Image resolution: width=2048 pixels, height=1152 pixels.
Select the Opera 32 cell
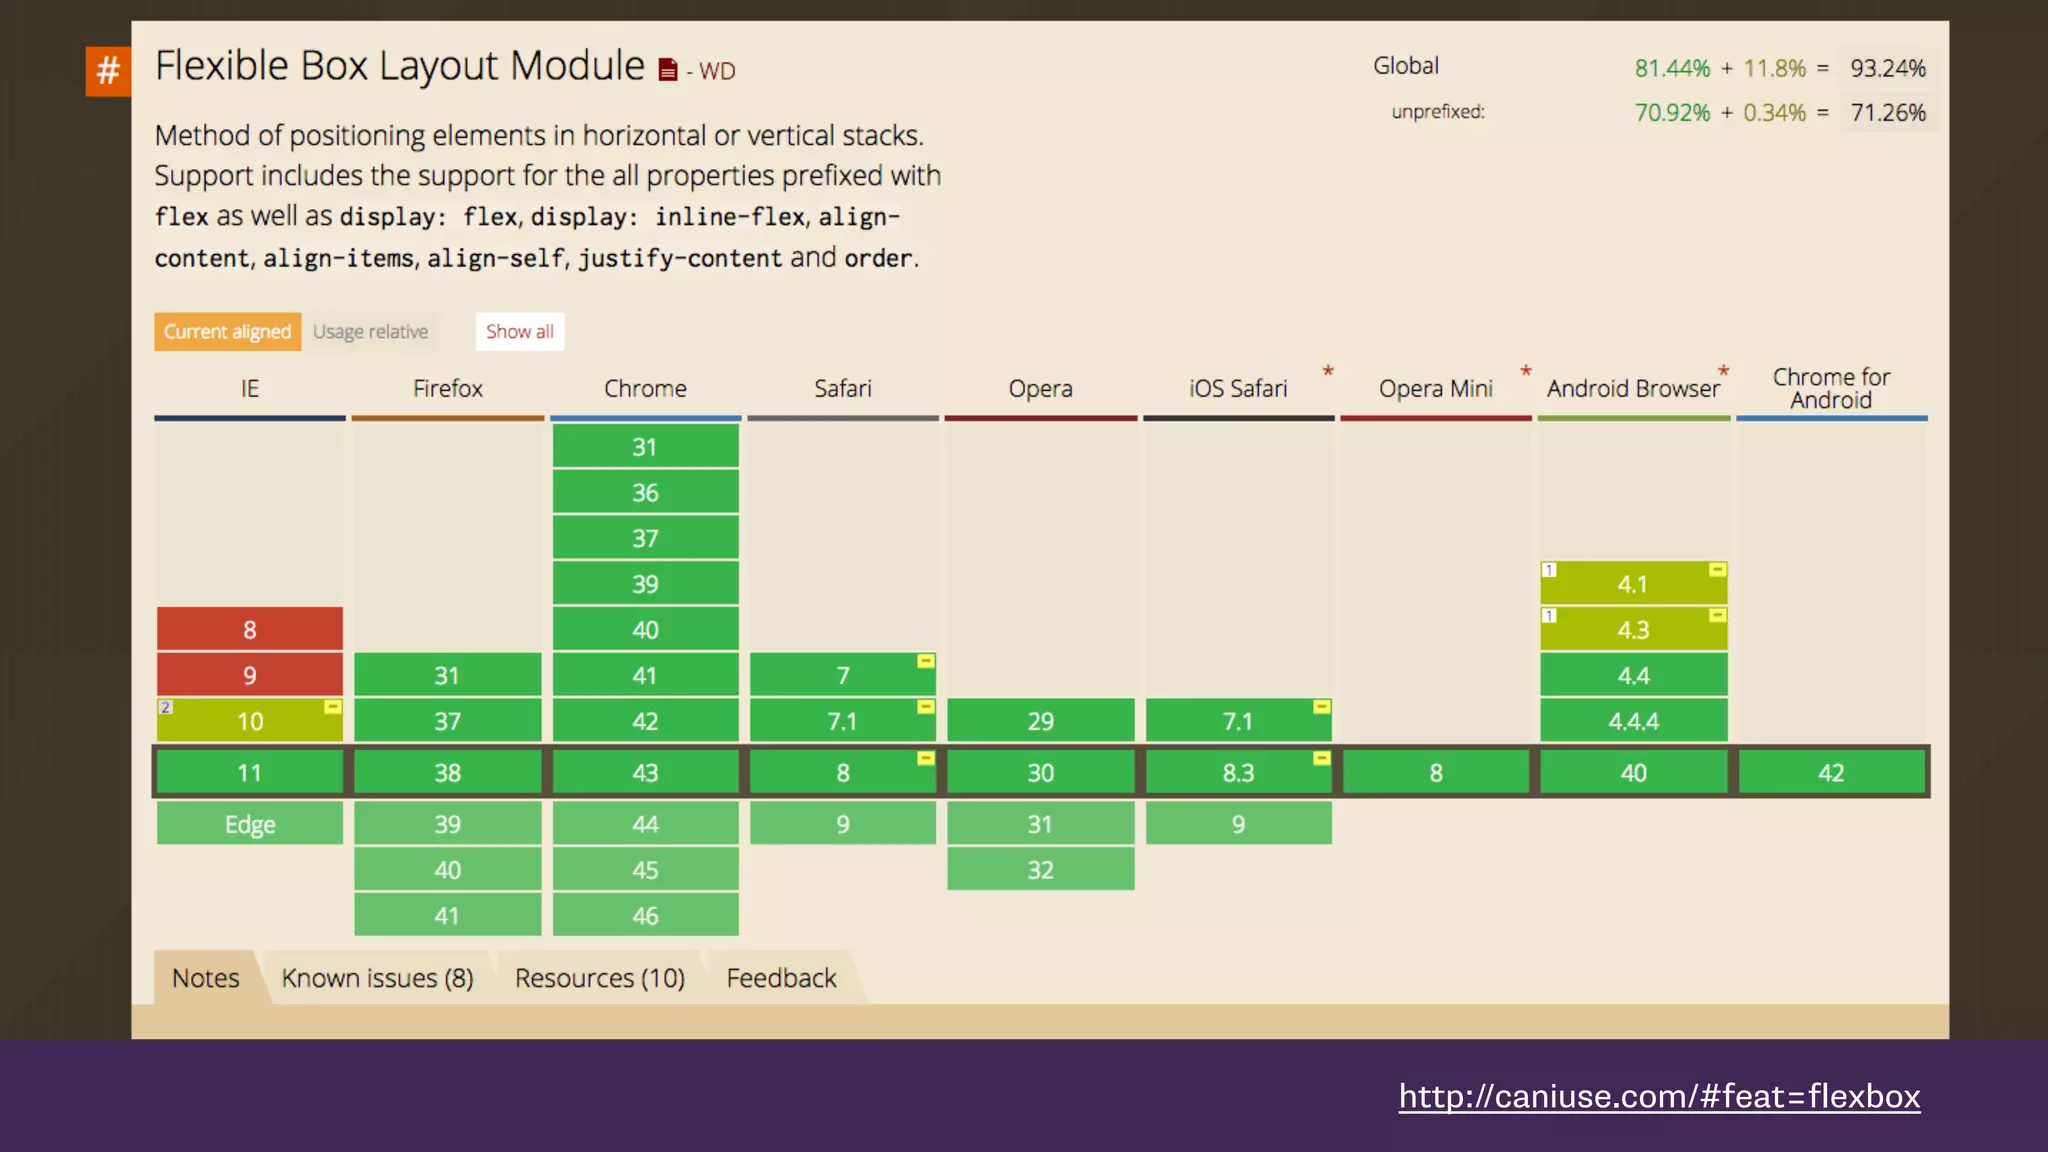tap(1041, 869)
